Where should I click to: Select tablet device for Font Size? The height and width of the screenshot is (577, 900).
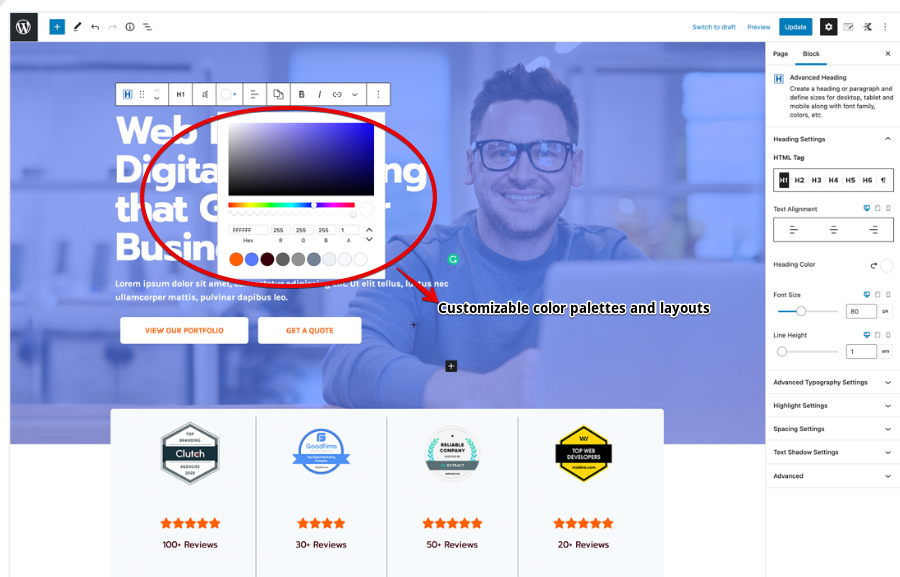pyautogui.click(x=878, y=295)
